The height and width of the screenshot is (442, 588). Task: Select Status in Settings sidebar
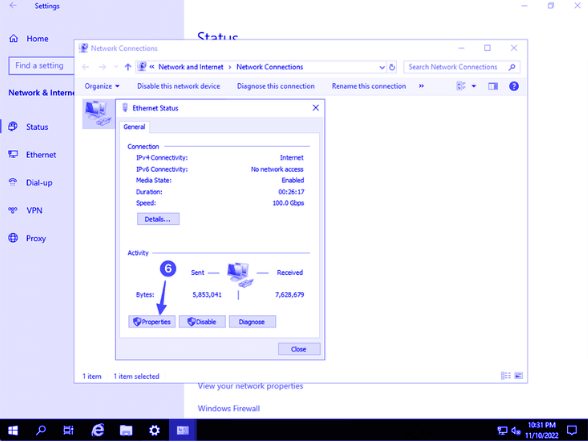(x=37, y=127)
